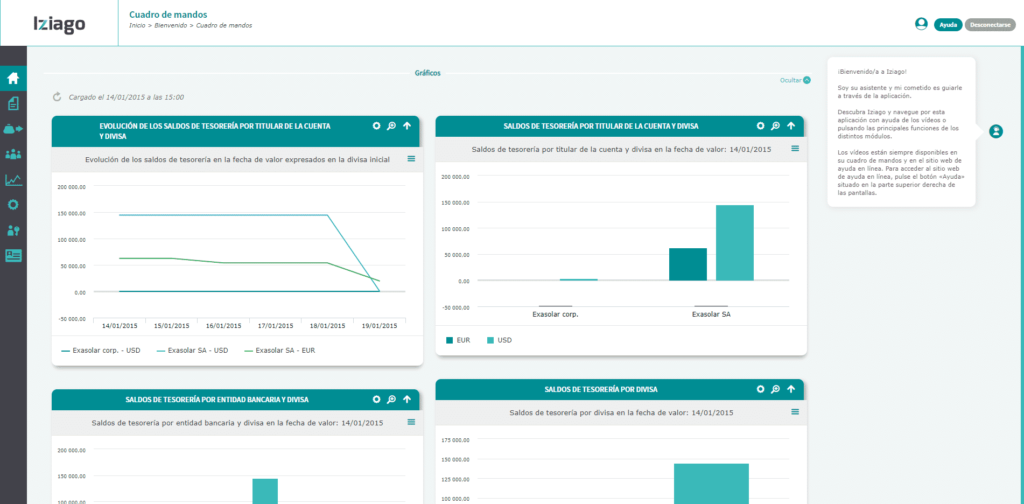This screenshot has height=504, width=1024.
Task: Click circle icon on Evolución de los saldos panel
Action: point(376,126)
